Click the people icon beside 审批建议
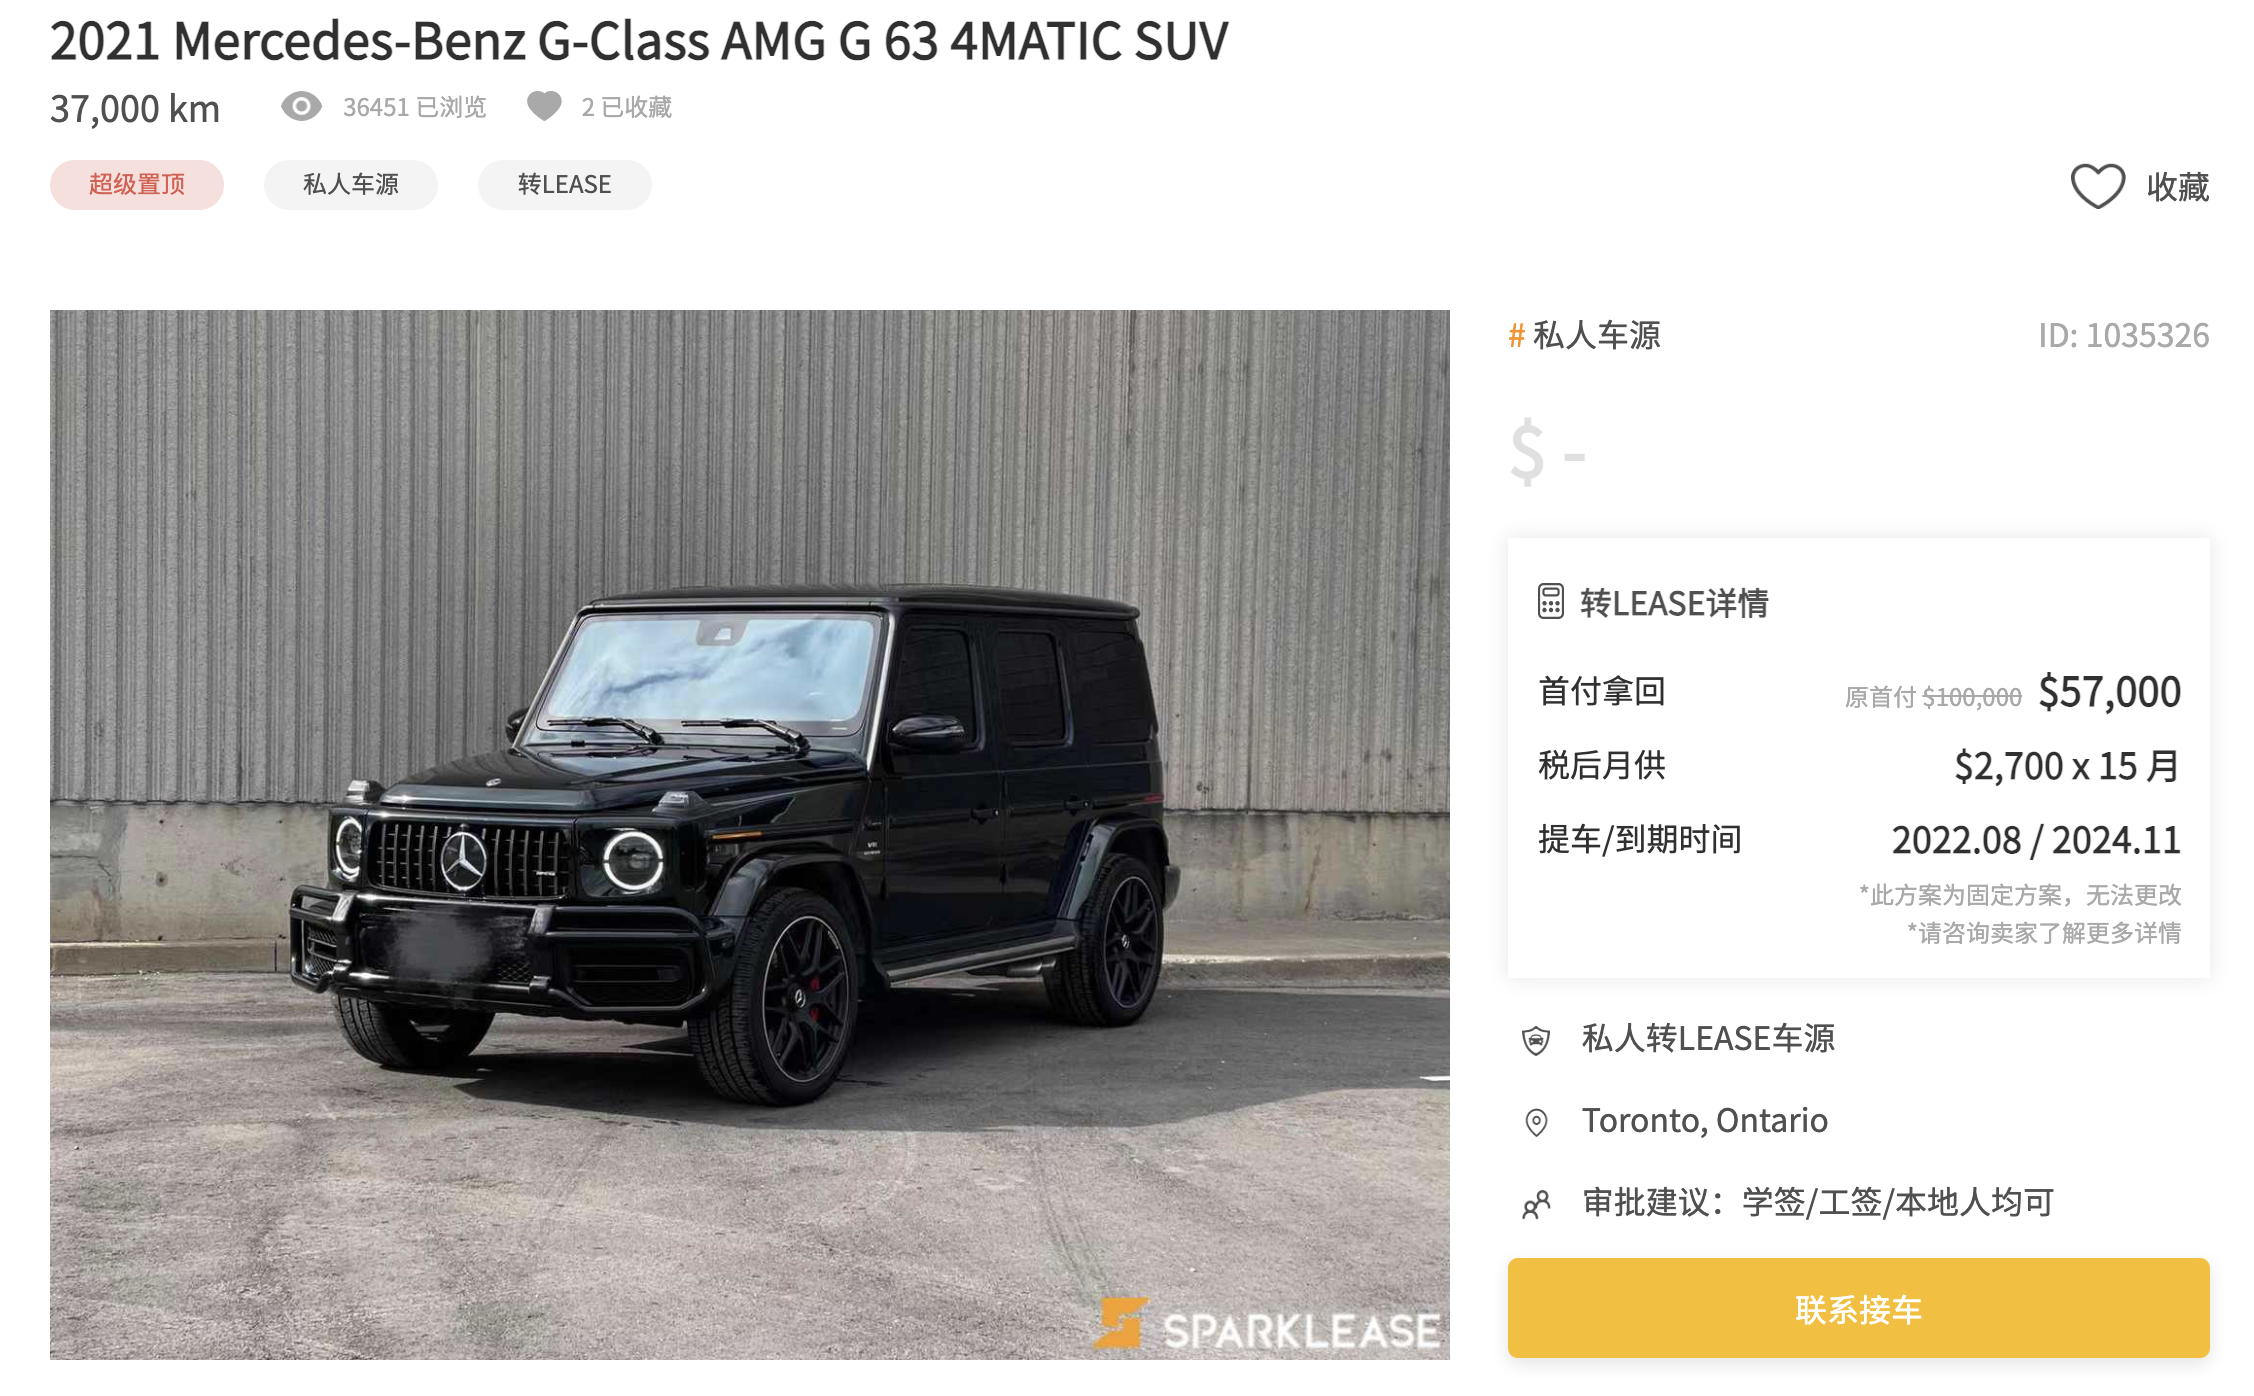This screenshot has width=2254, height=1396. tap(1536, 1204)
